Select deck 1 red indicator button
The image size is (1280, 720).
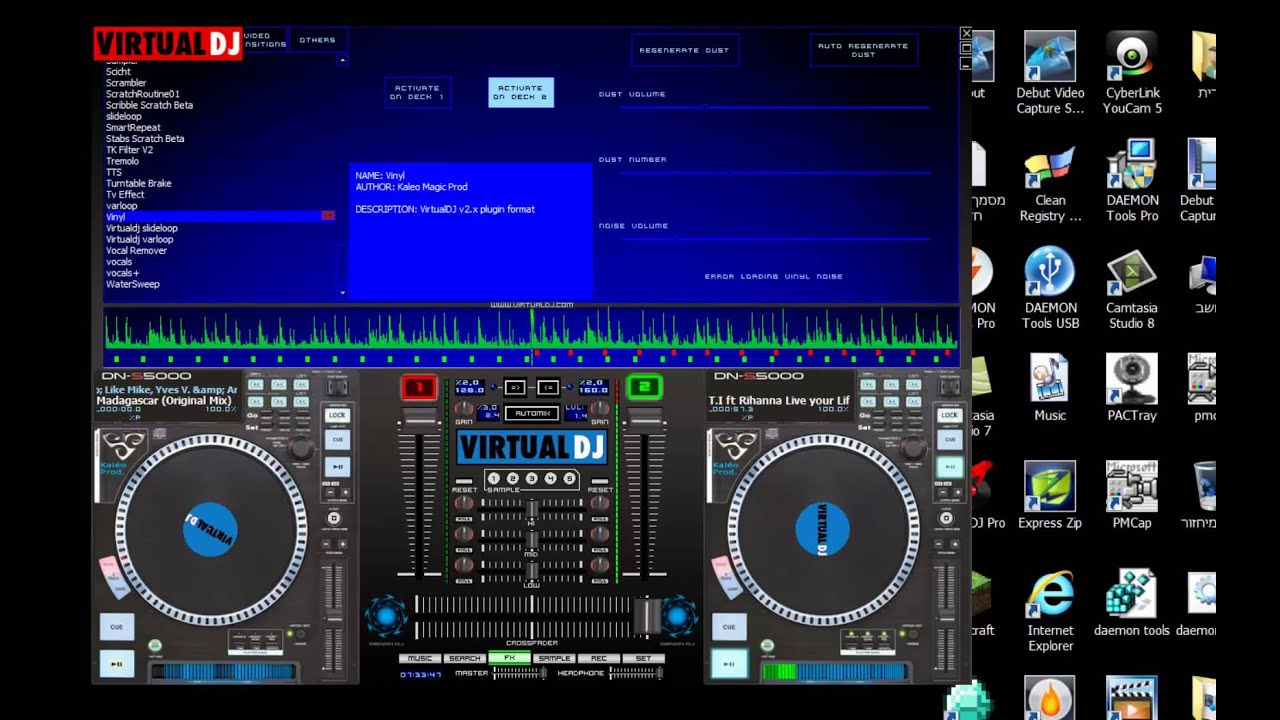click(x=420, y=387)
